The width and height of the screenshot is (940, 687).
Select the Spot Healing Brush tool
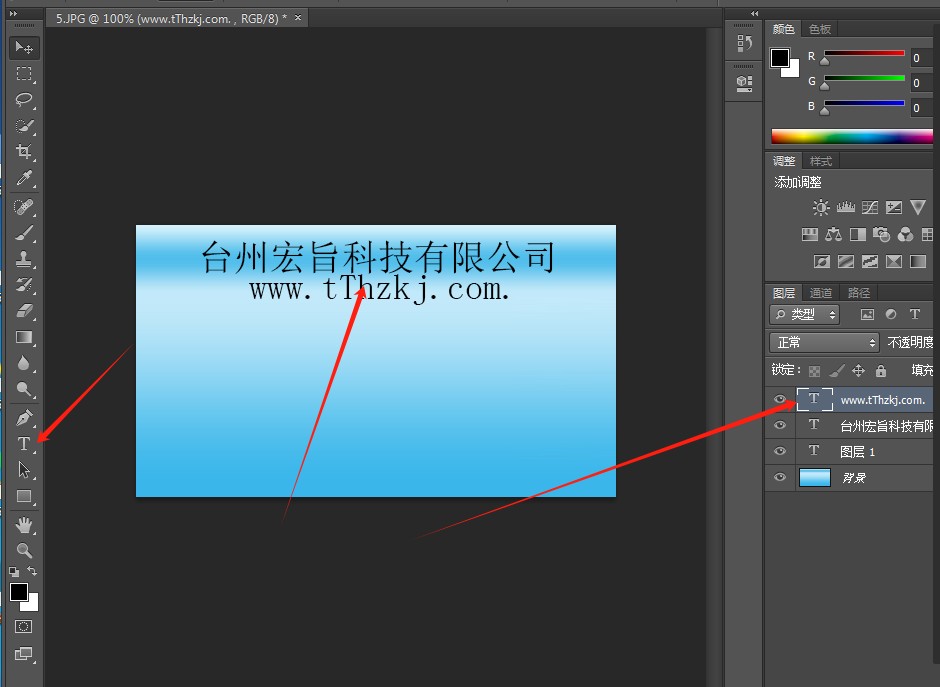click(24, 207)
